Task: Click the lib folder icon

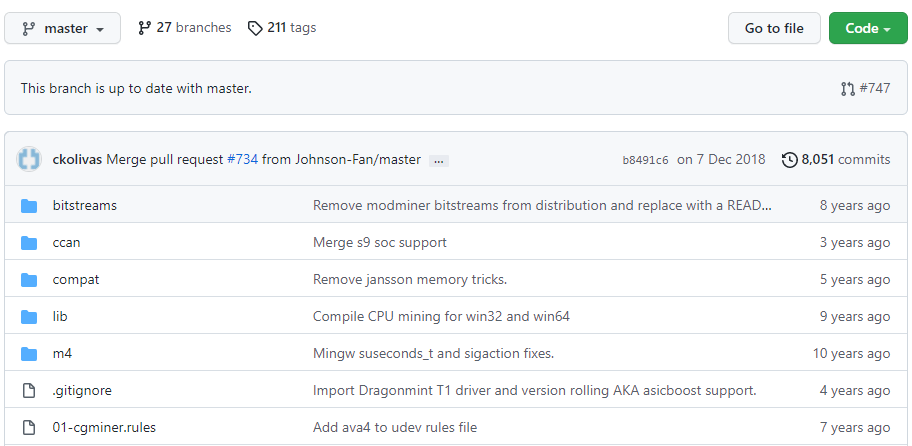Action: point(29,317)
